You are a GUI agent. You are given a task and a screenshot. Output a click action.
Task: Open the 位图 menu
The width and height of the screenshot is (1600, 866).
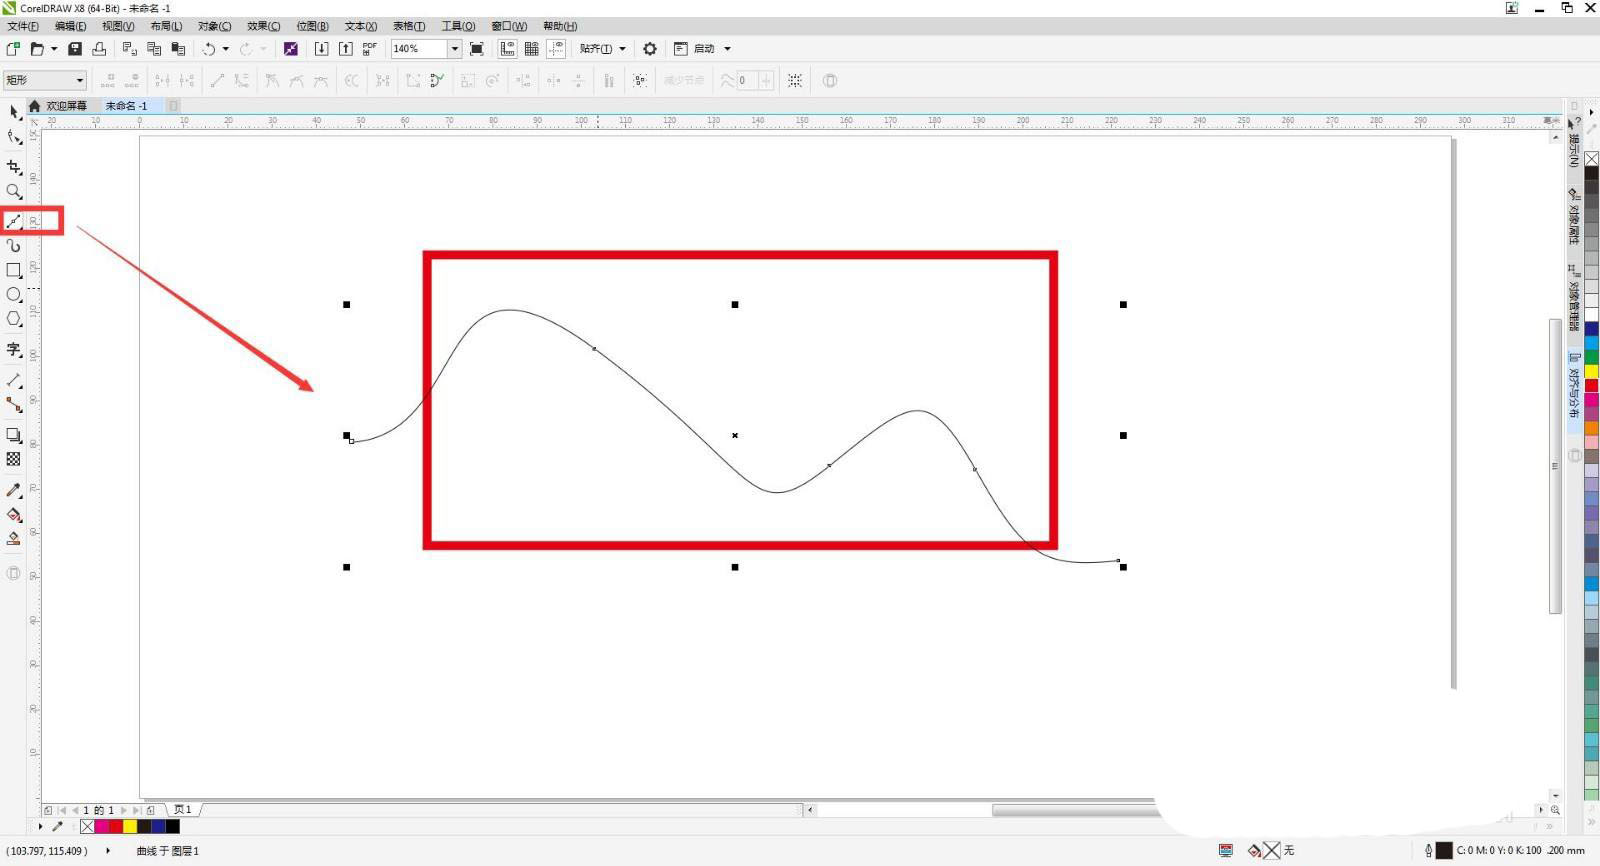[312, 26]
